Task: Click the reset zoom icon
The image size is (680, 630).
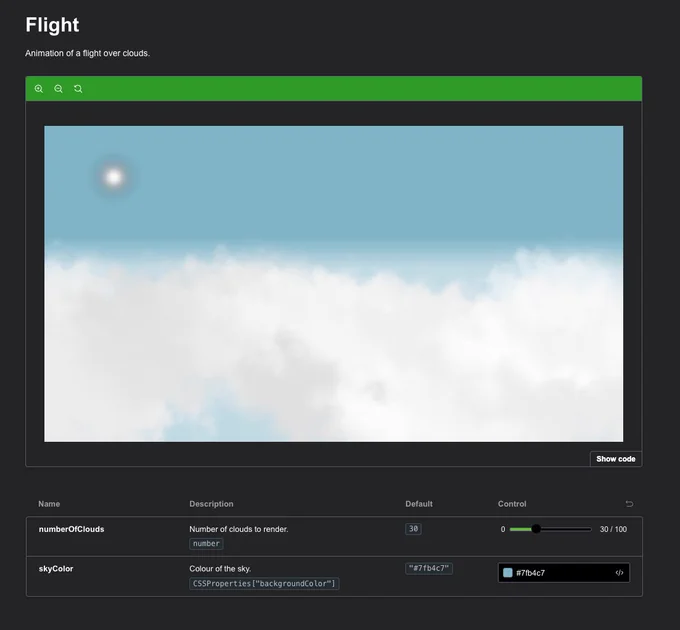Action: (x=78, y=89)
